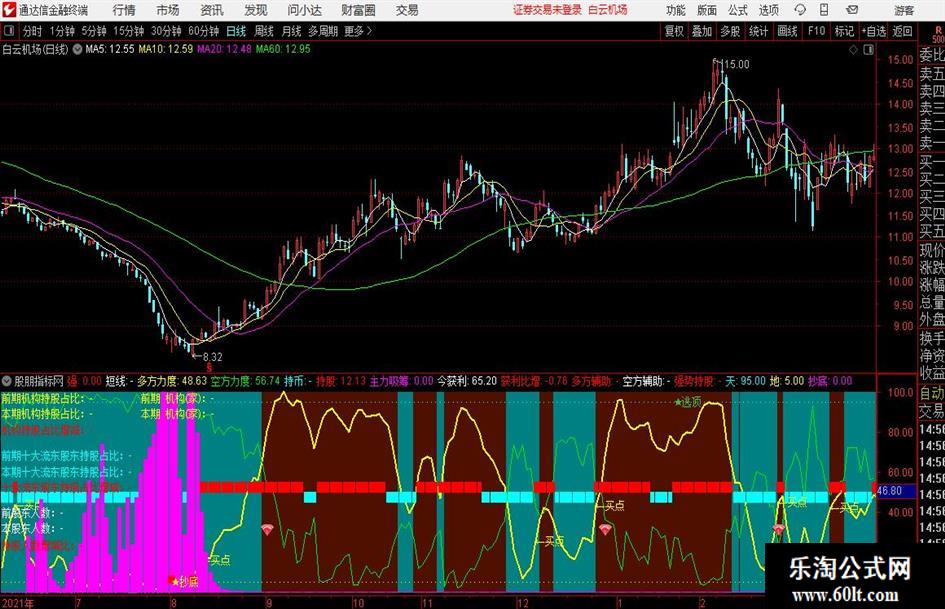The width and height of the screenshot is (945, 609).
Task: Open the customer service headset icon
Action: [800, 10]
